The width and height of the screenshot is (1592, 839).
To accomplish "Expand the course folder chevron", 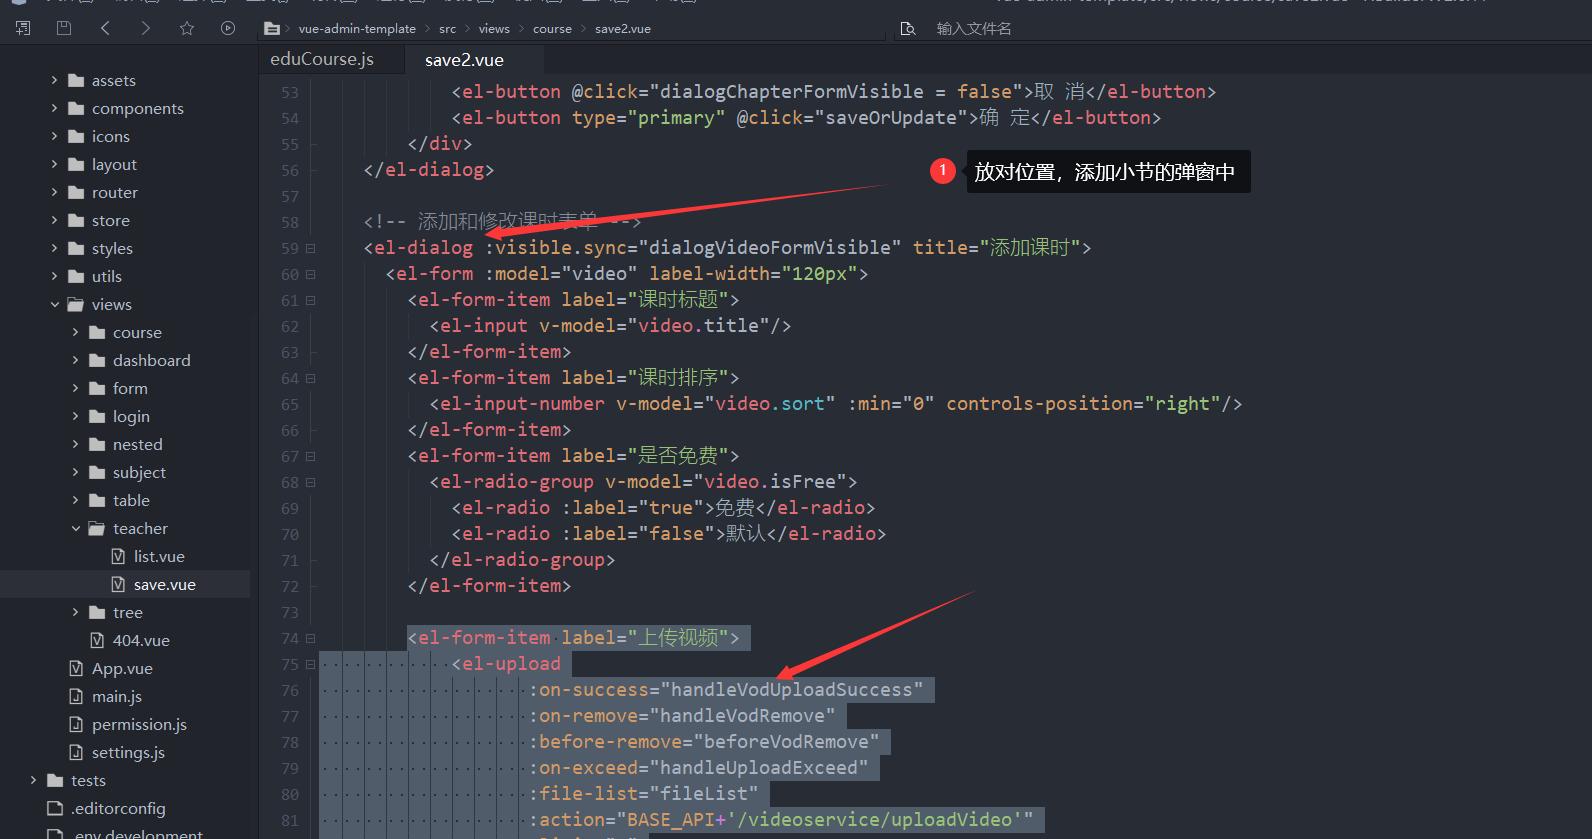I will point(75,332).
